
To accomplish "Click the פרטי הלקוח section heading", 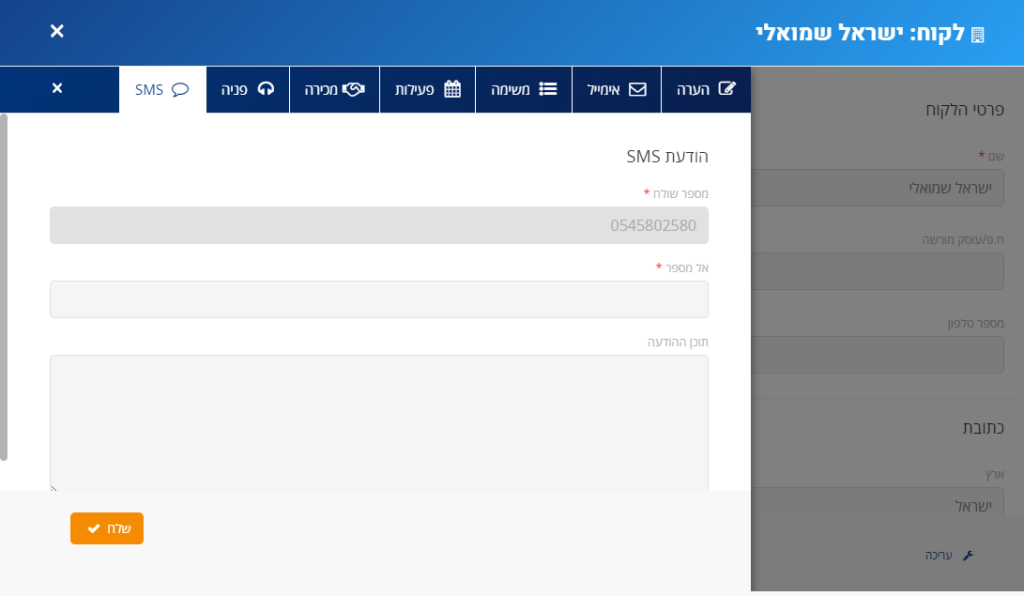I will pos(965,109).
